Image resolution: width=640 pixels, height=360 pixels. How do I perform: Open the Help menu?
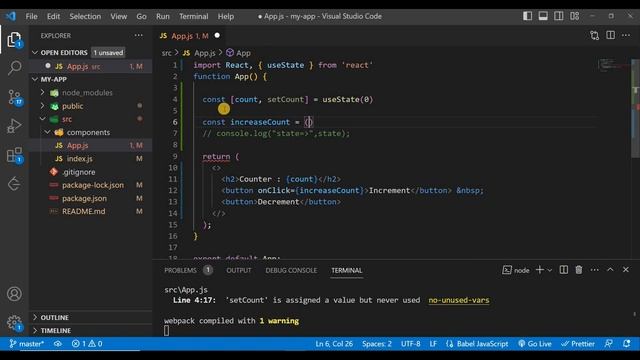pos(226,16)
